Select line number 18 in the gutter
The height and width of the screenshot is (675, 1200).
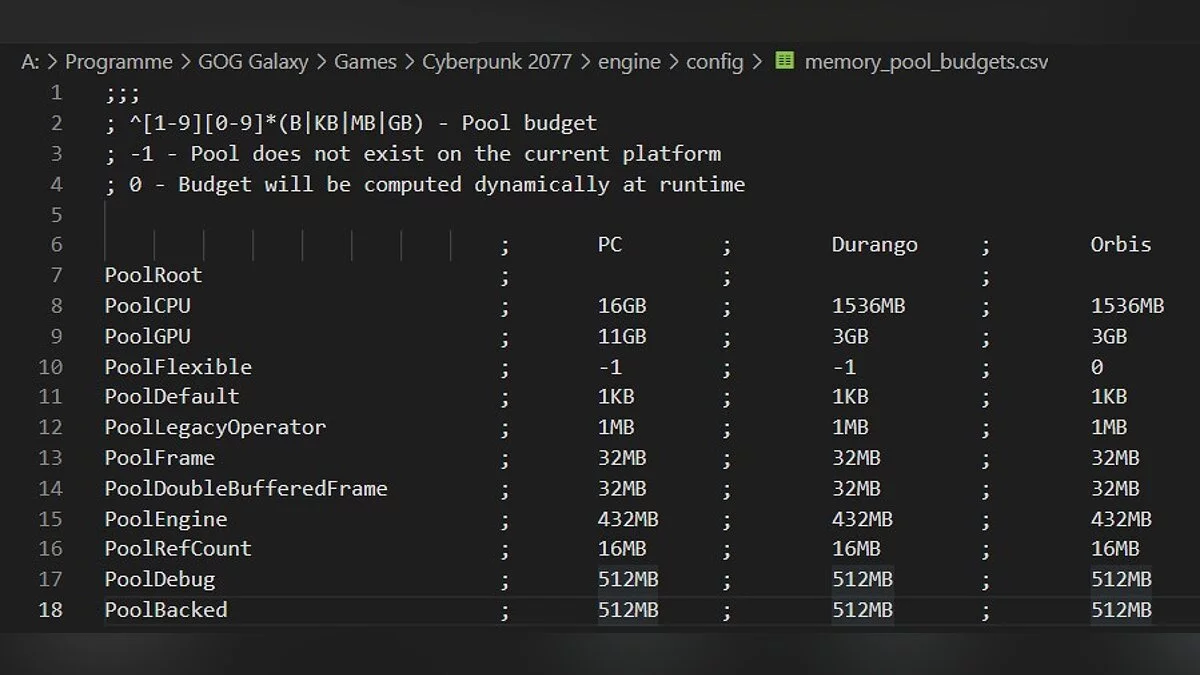click(x=50, y=609)
